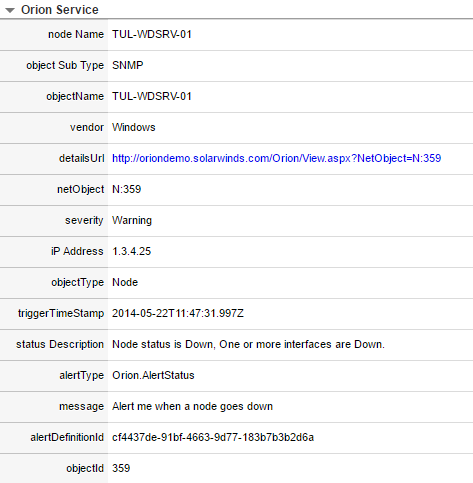Screen dimensions: 473x483
Task: Select the objectType value Node
Action: pos(125,282)
